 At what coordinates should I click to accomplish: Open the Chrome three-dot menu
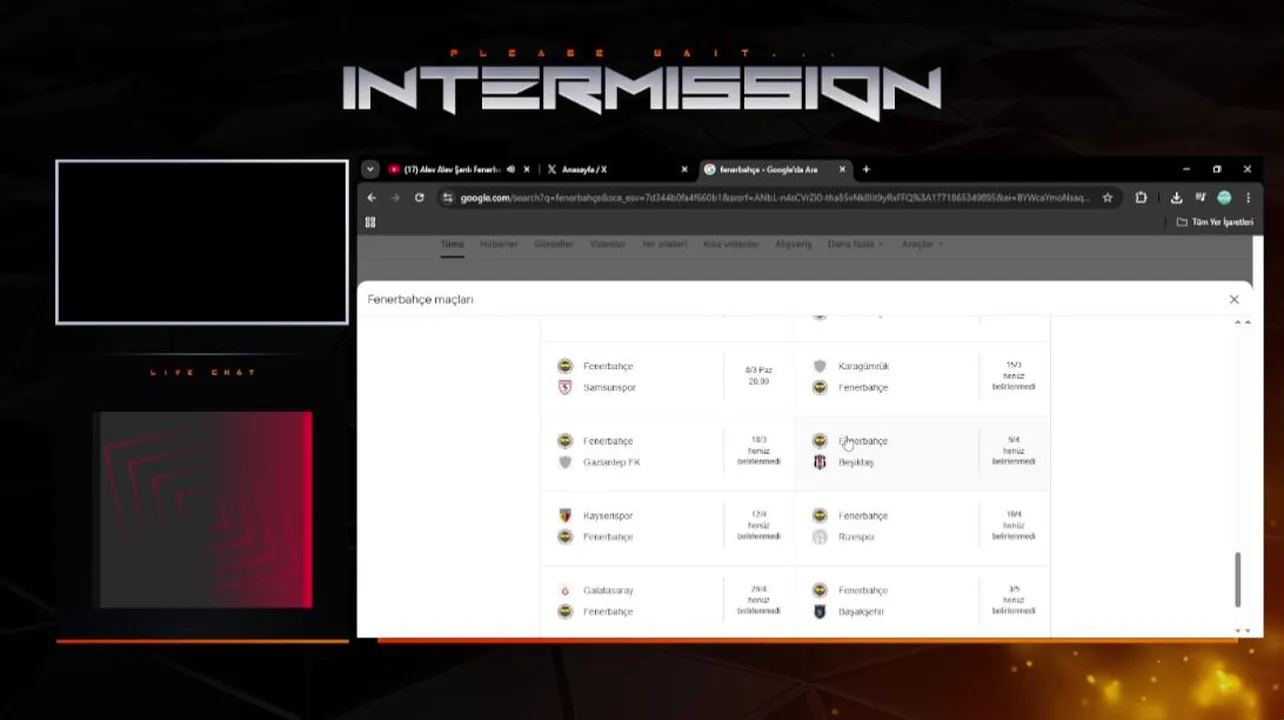(1247, 198)
